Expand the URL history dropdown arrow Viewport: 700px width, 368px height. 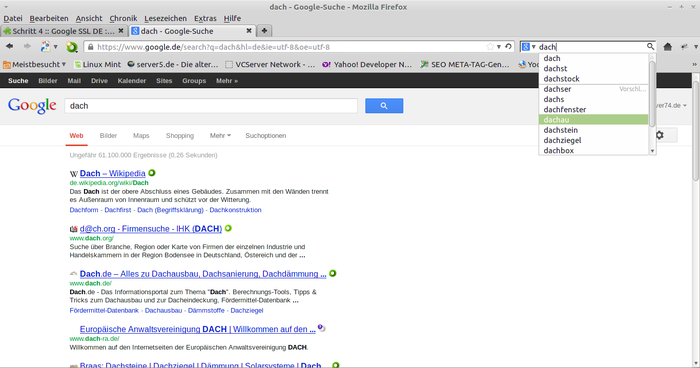499,46
